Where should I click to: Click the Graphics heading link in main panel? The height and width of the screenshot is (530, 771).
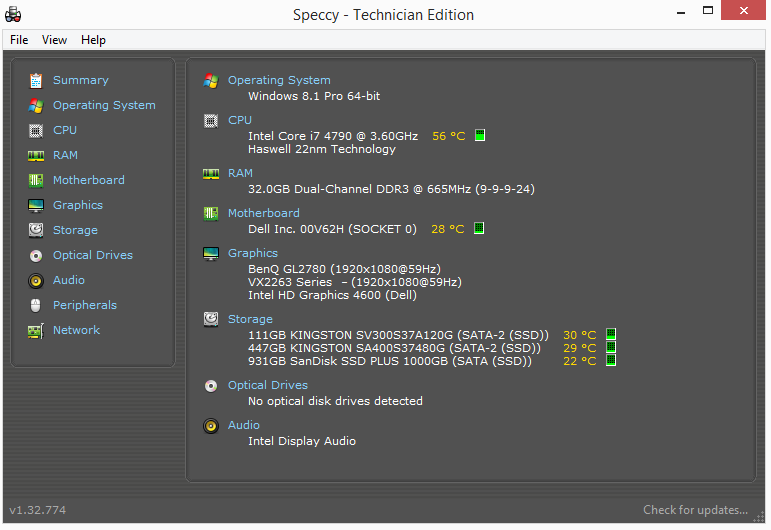253,253
